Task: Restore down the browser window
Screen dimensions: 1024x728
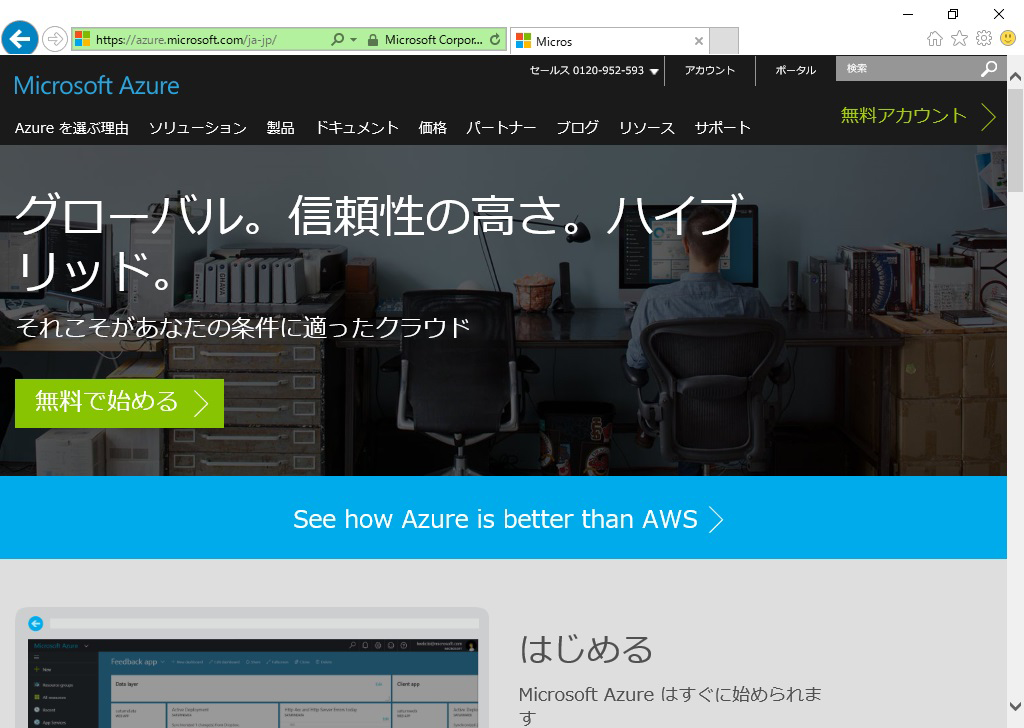Action: pos(953,14)
